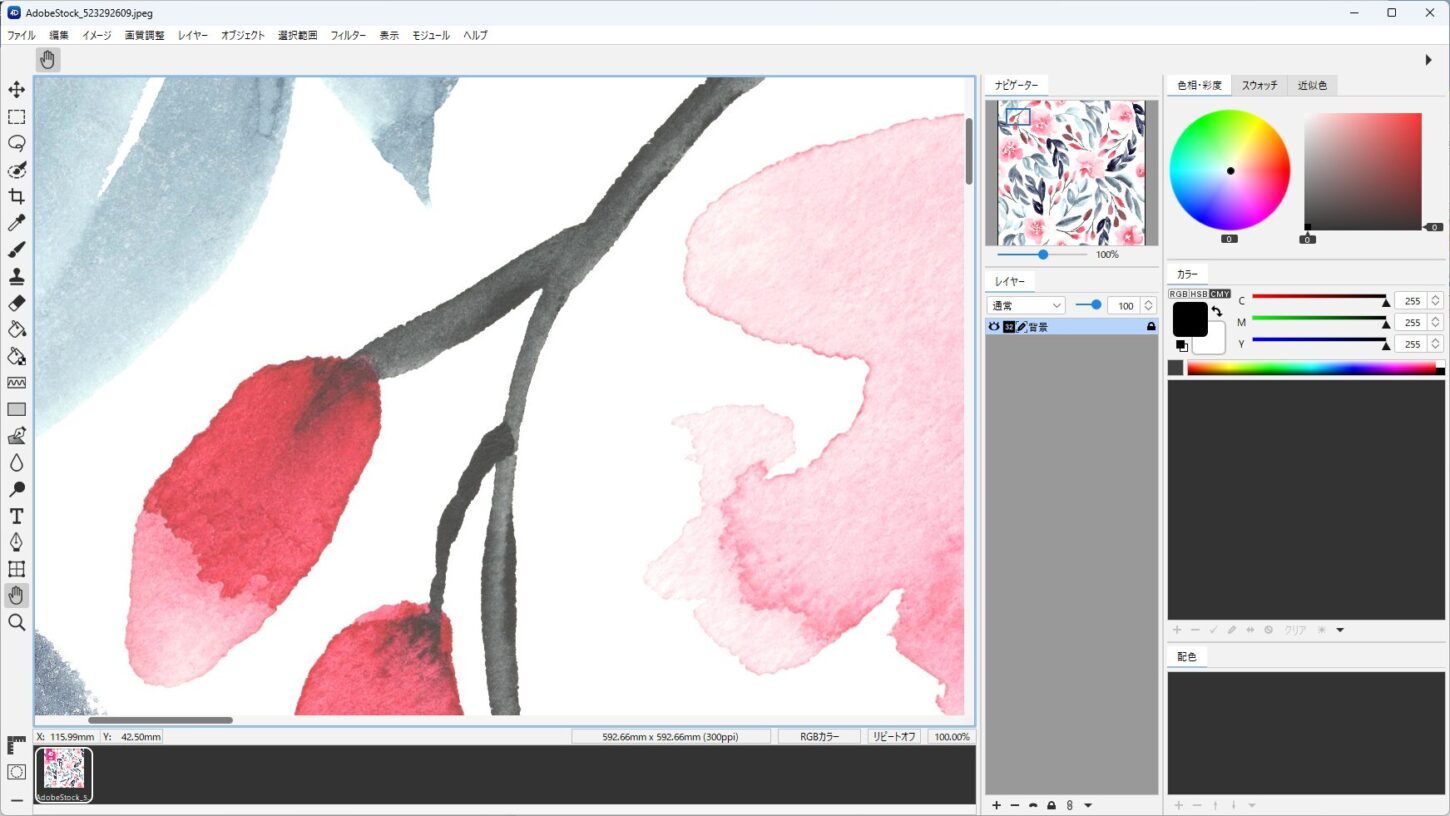This screenshot has height=816, width=1450.
Task: Add a new layer with plus button
Action: point(996,805)
